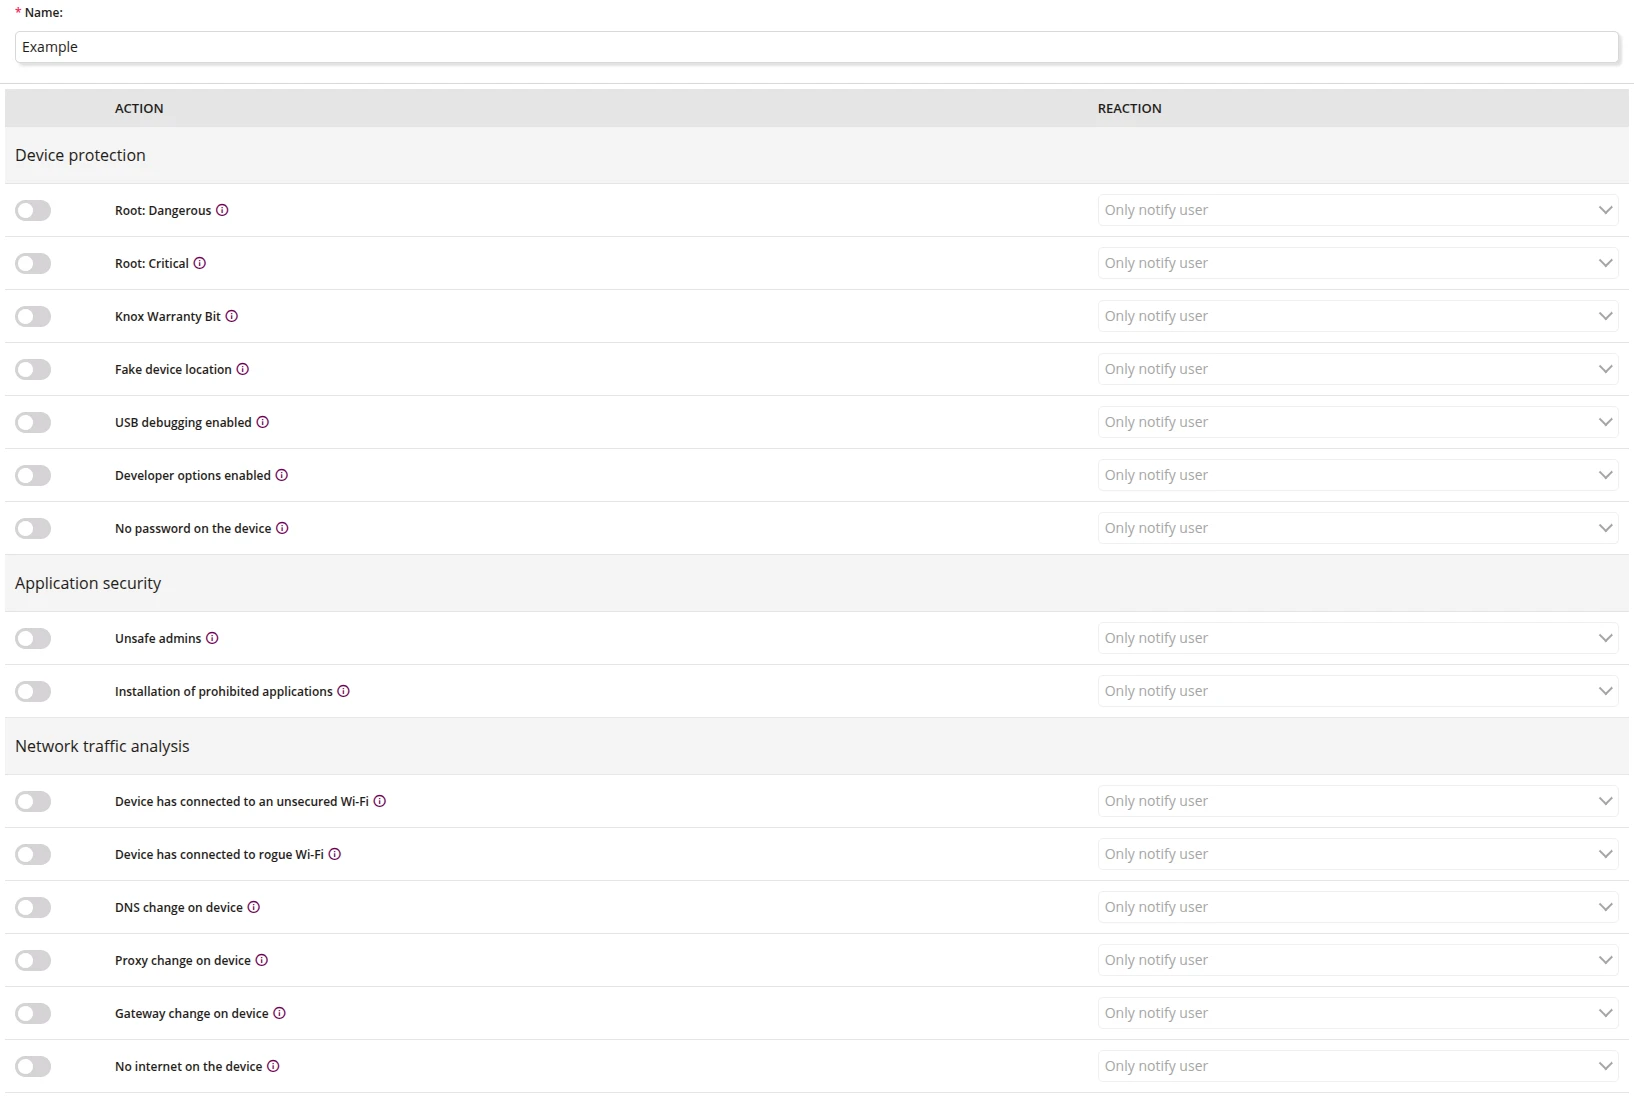Show info icon for Unsafe admins
Screen dimensions: 1634x1101
[212, 638]
